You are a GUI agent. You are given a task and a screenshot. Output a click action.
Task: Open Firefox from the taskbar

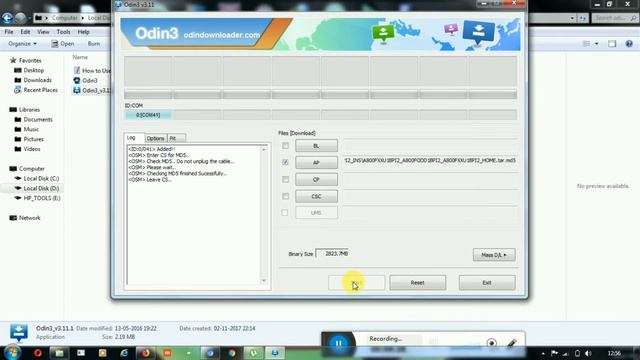coord(146,353)
